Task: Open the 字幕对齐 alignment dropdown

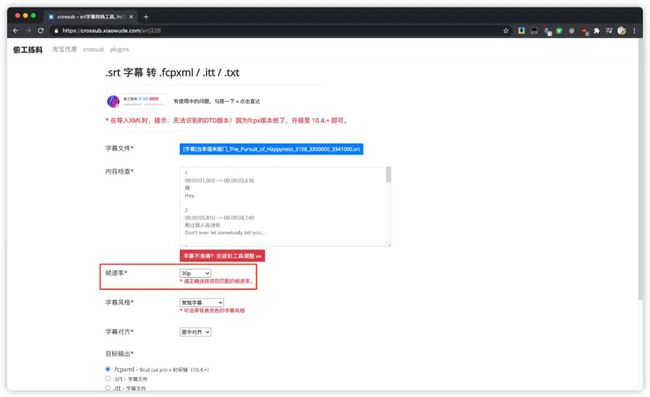Action: pos(195,332)
